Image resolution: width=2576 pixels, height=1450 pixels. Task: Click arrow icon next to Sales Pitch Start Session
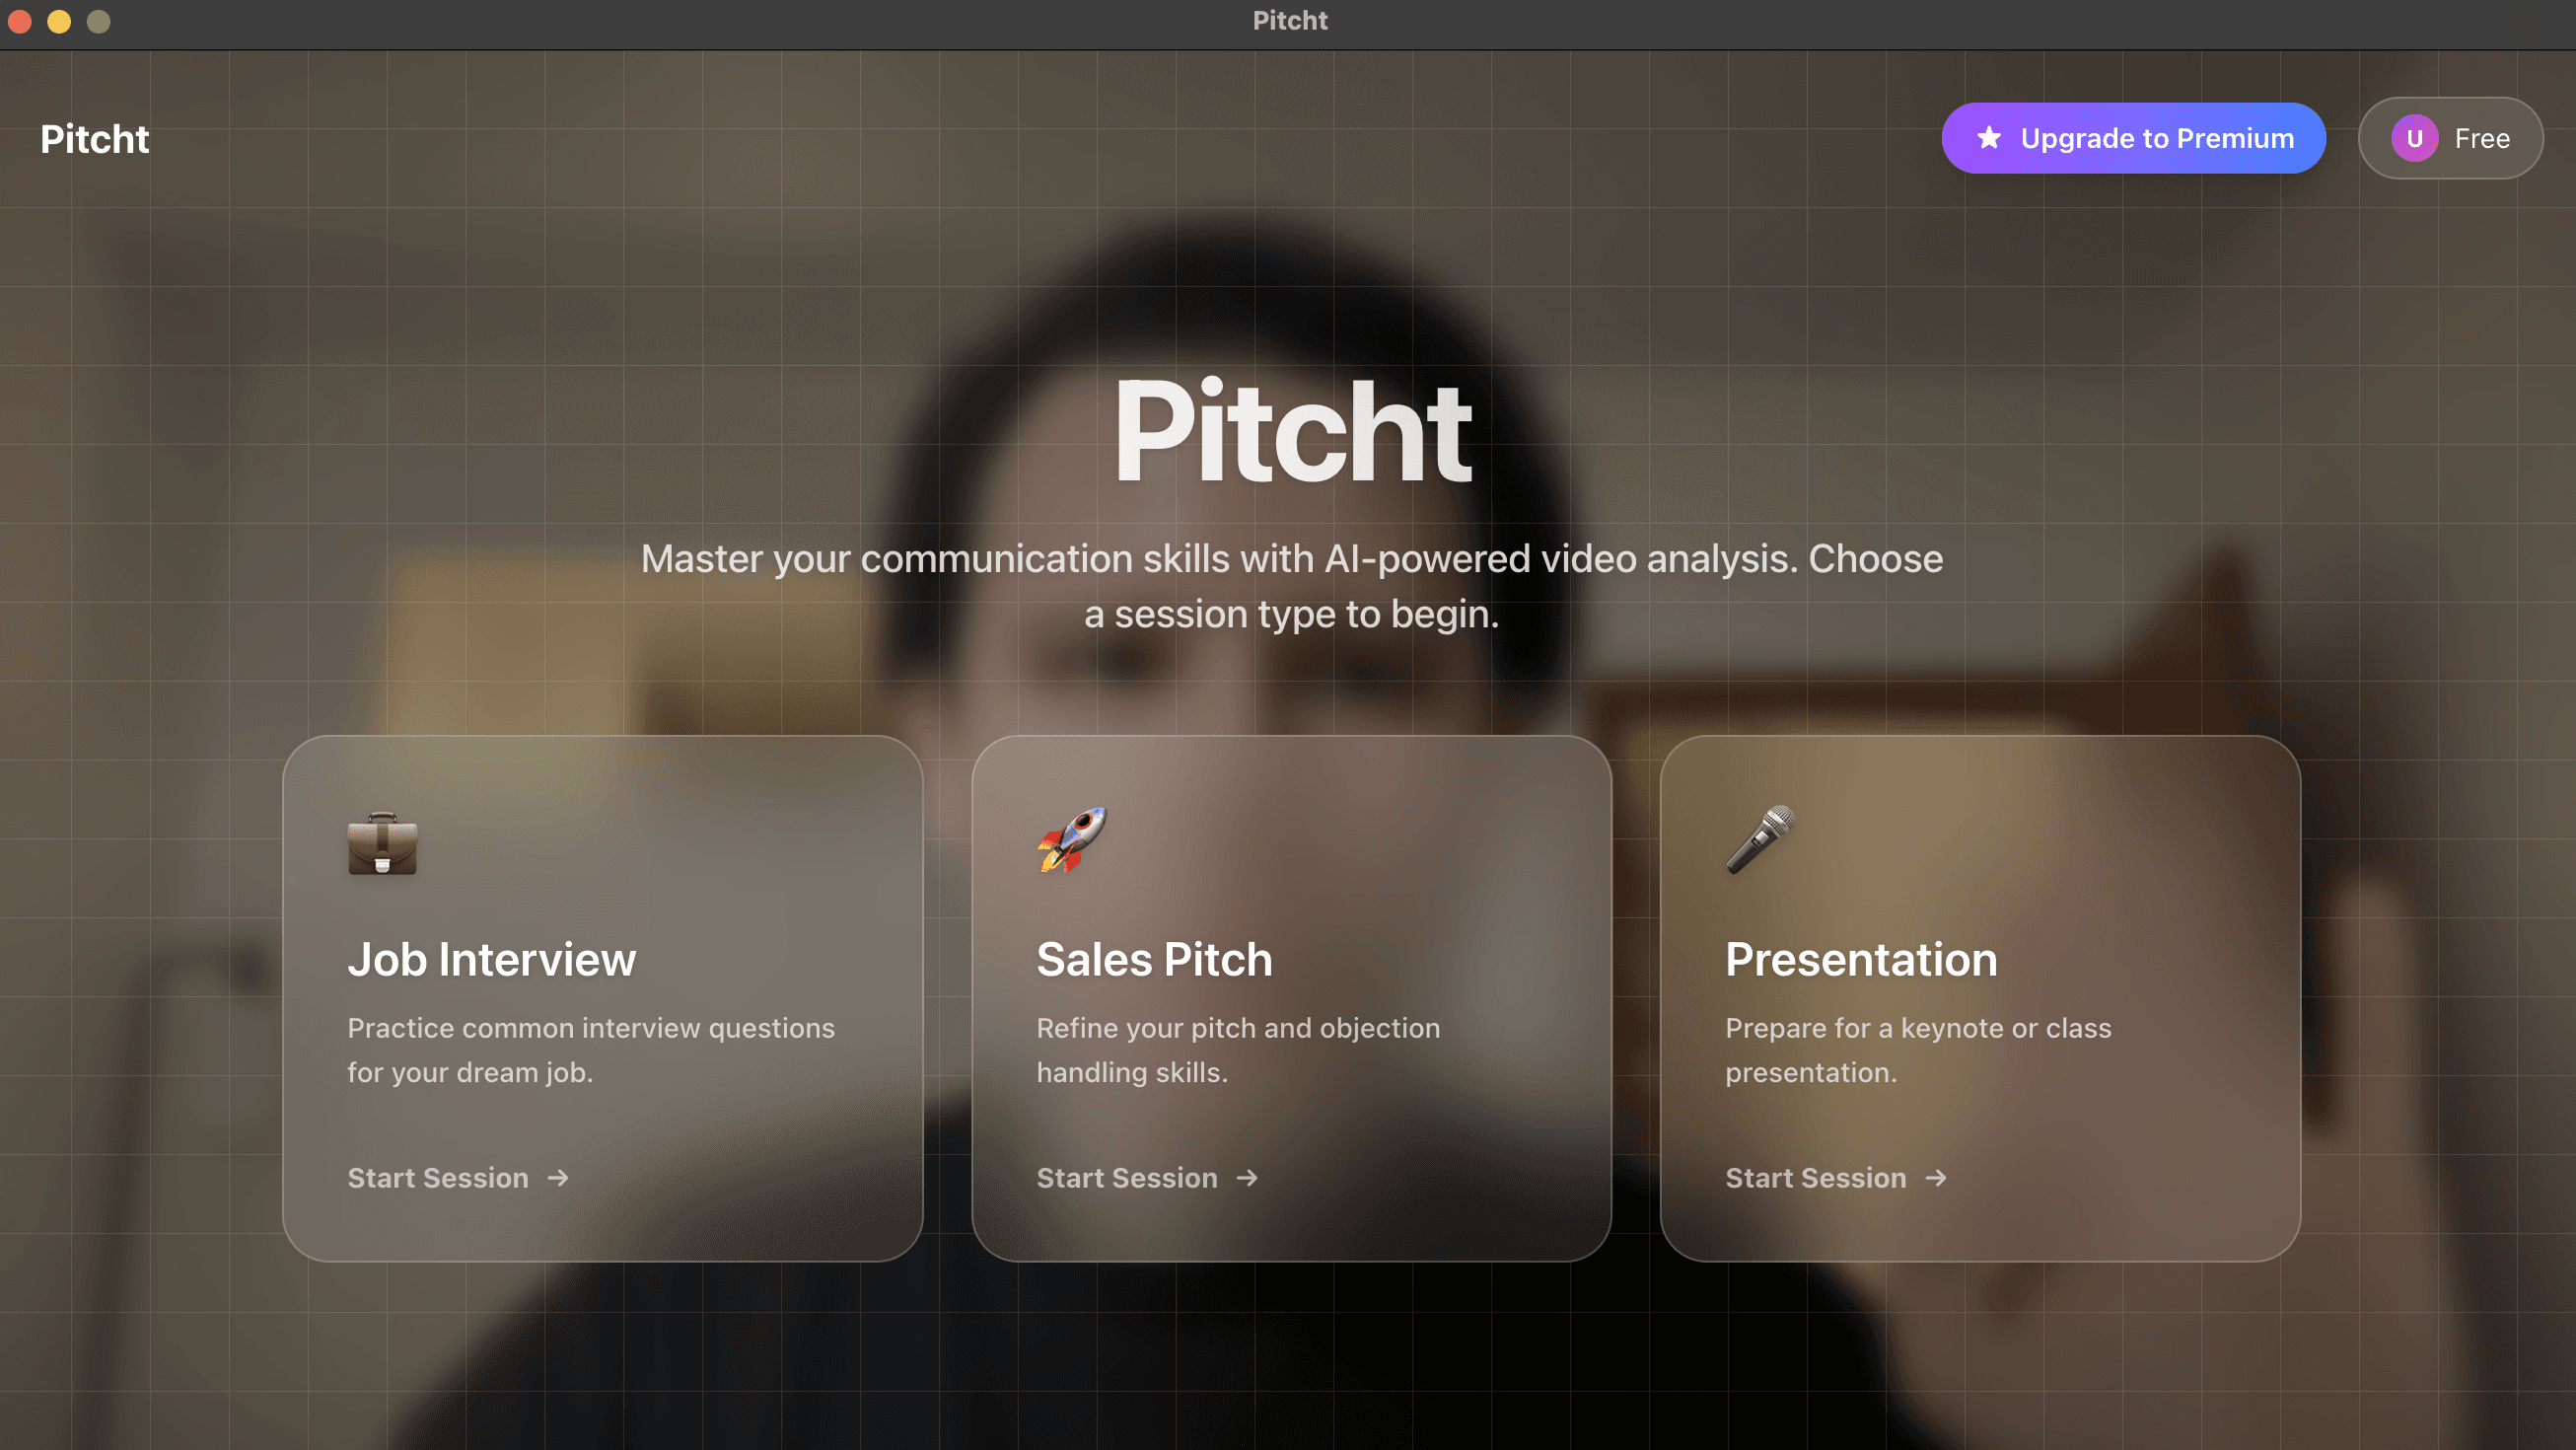pos(1247,1178)
